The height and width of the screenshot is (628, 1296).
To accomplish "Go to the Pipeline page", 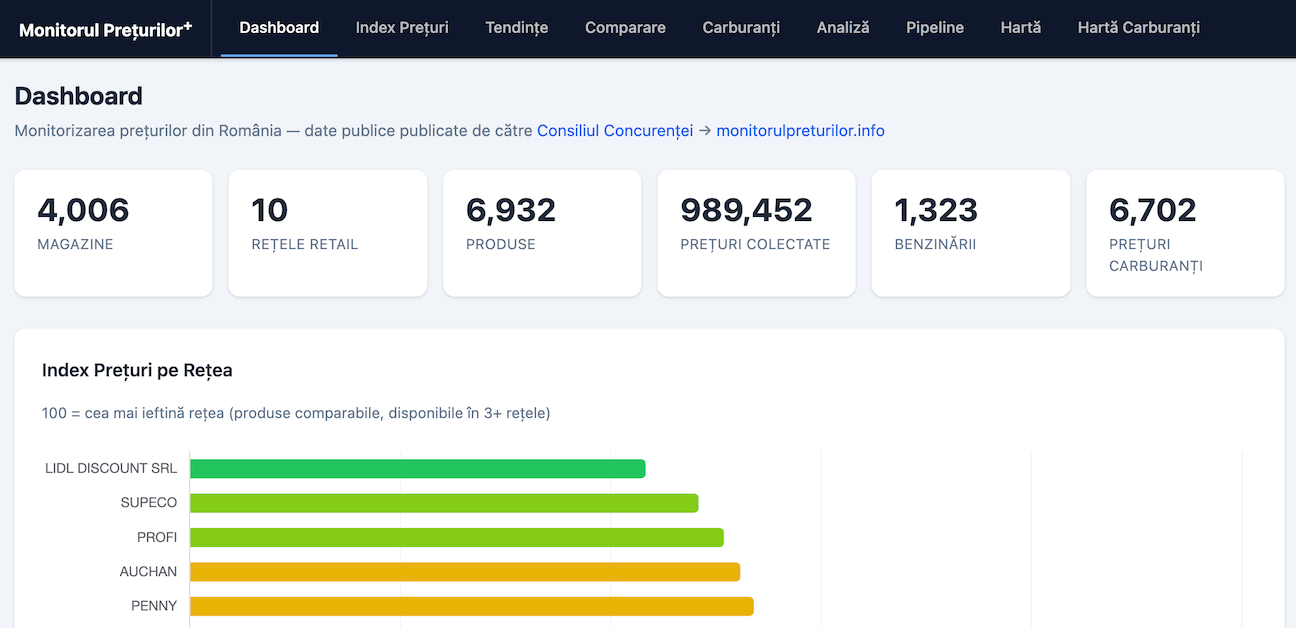I will pyautogui.click(x=934, y=28).
